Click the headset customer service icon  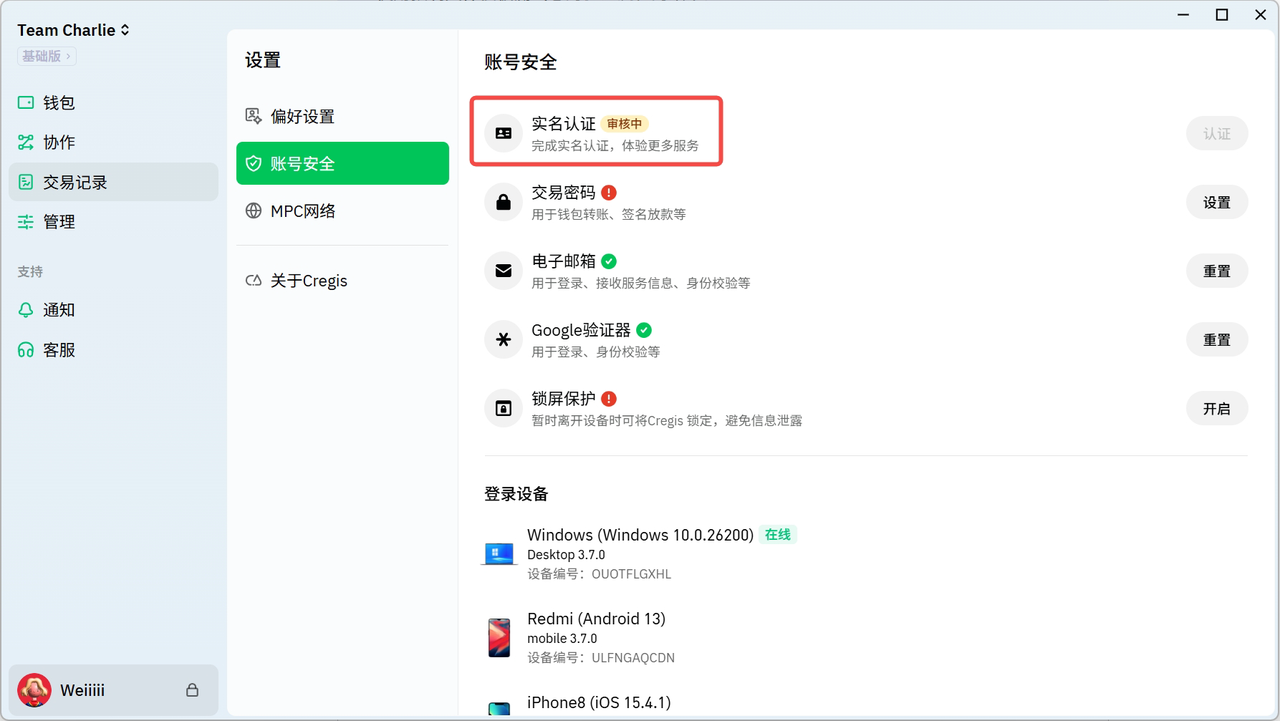coord(26,350)
